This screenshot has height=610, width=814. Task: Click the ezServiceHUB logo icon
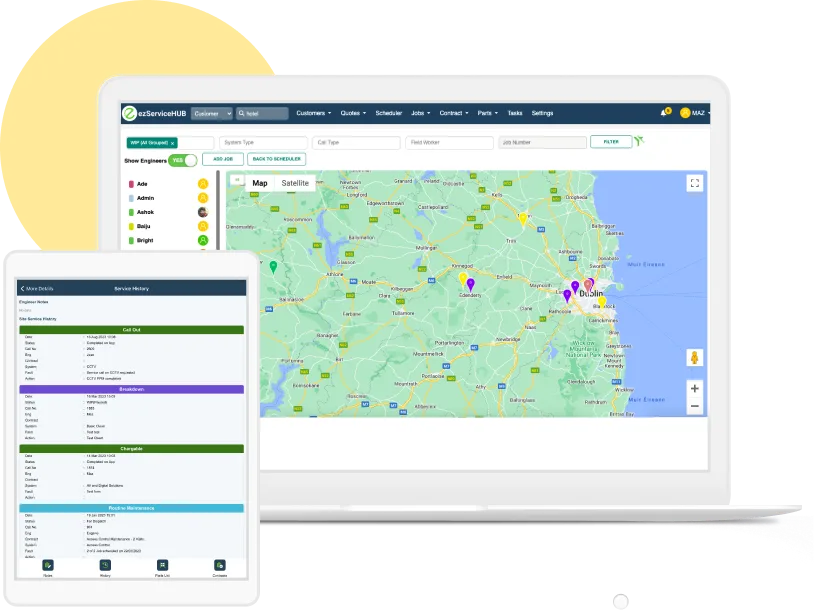pos(129,113)
